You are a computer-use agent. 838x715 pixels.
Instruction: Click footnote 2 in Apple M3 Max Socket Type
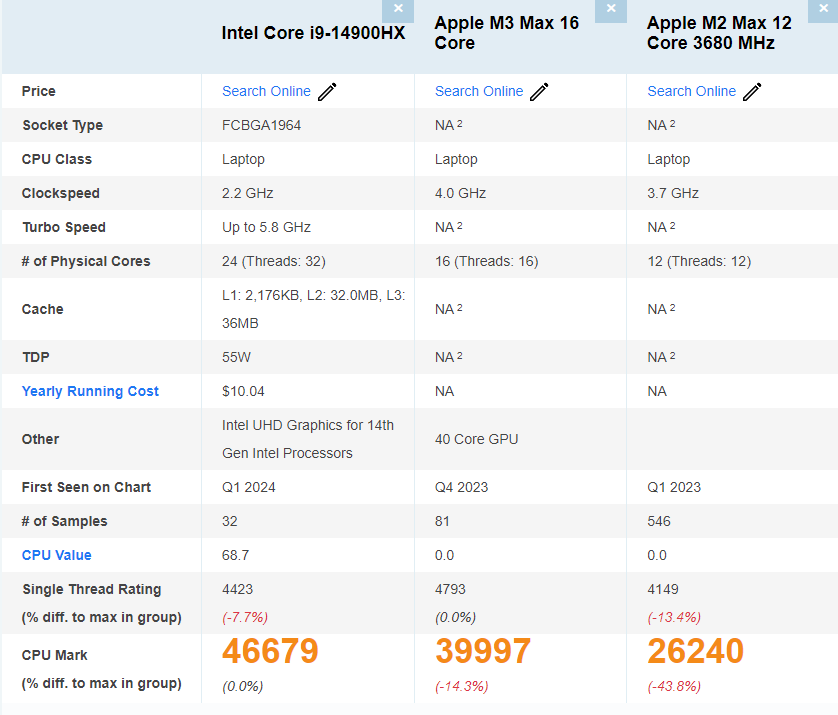point(460,124)
